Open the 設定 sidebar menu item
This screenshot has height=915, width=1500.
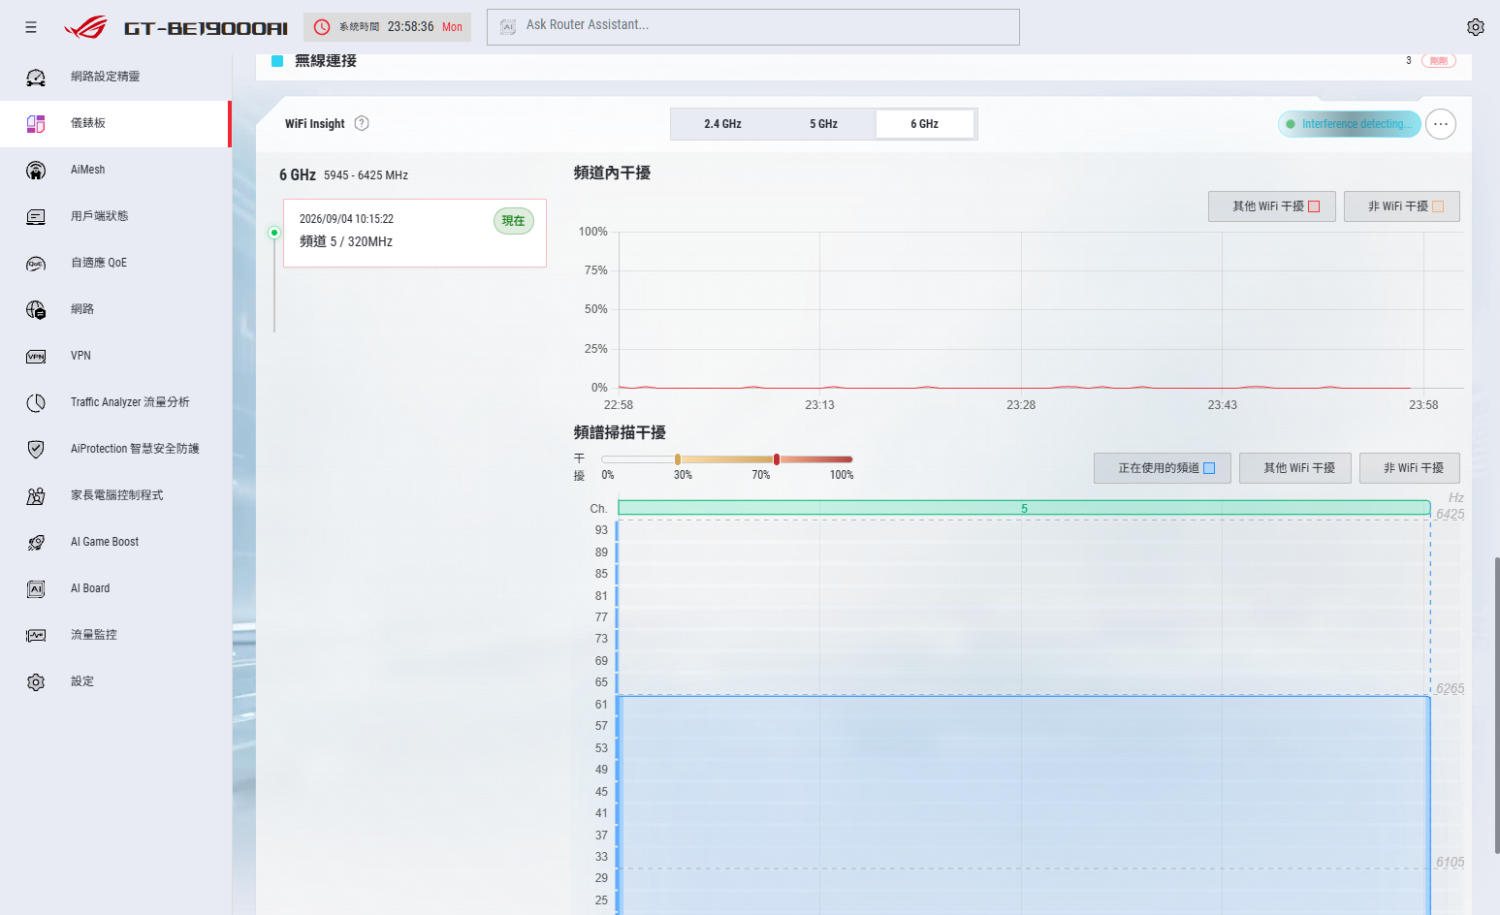[116, 682]
